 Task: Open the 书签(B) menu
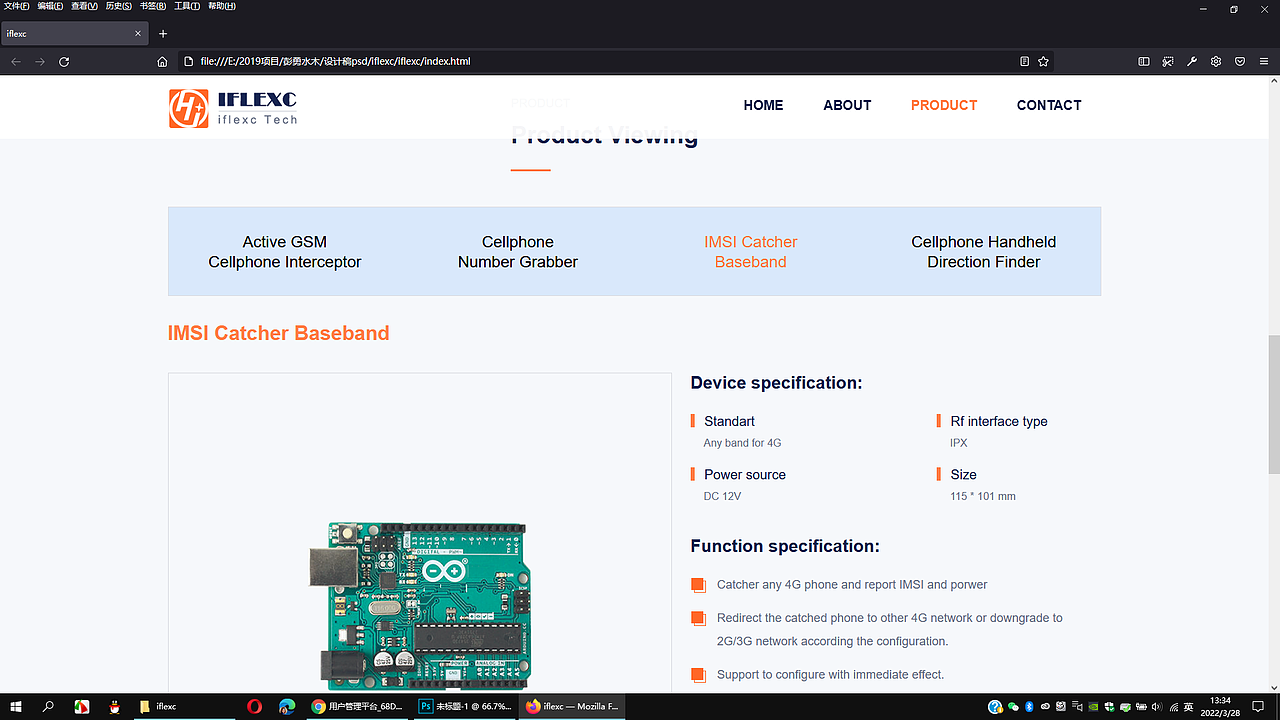[153, 6]
